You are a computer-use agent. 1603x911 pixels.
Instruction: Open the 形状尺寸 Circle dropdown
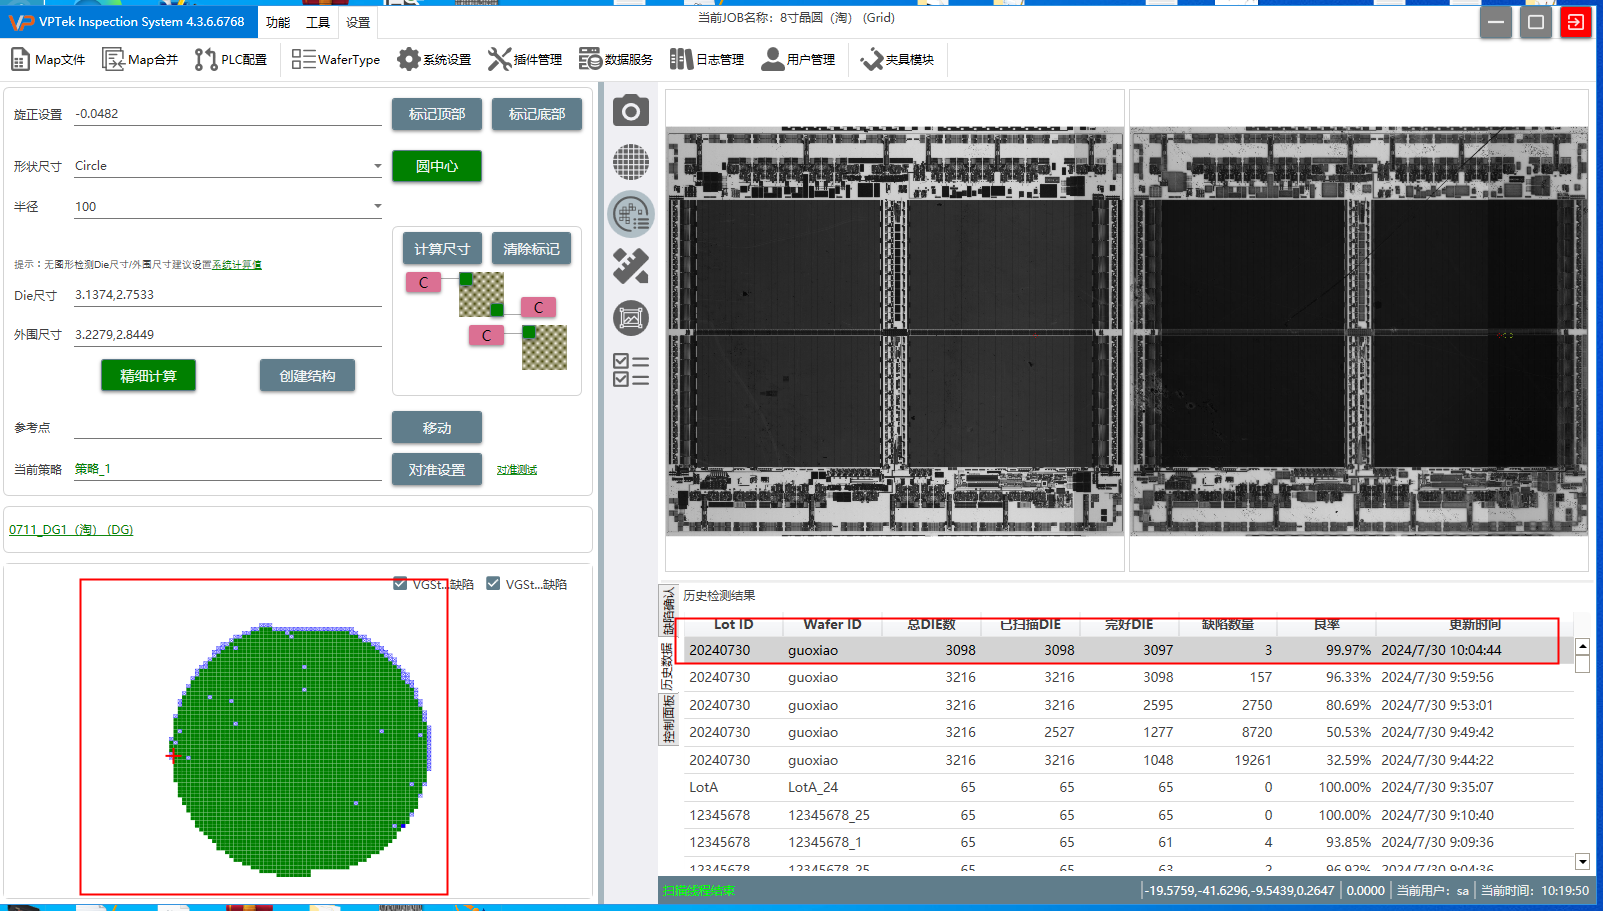pos(228,166)
